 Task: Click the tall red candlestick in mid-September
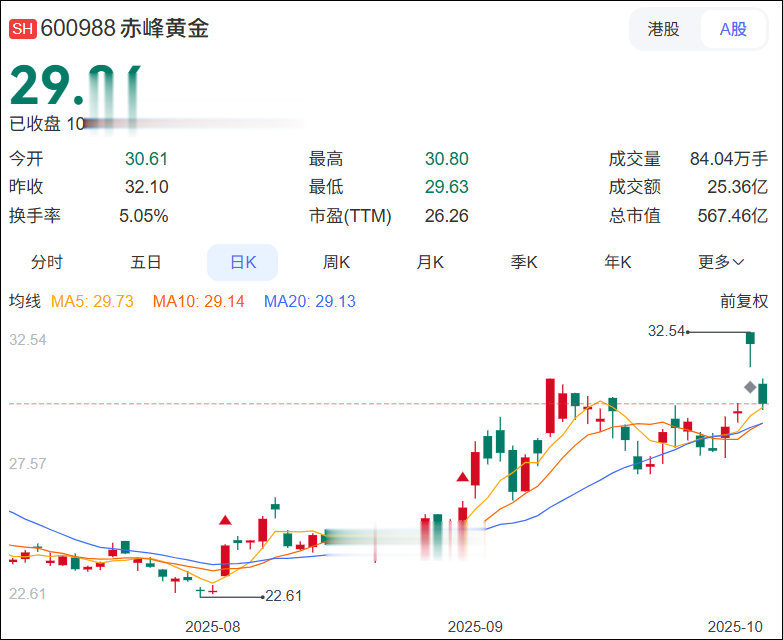550,406
